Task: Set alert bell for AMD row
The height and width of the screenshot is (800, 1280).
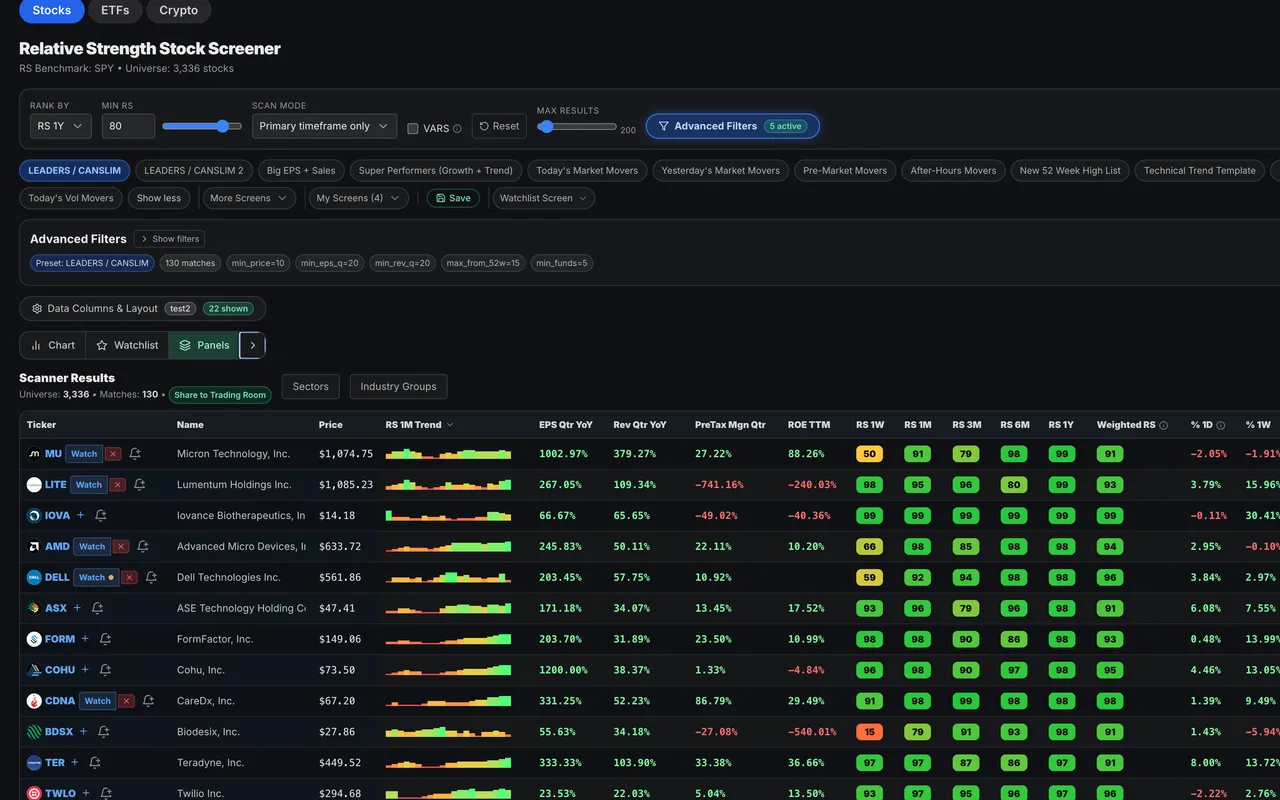Action: pos(143,547)
